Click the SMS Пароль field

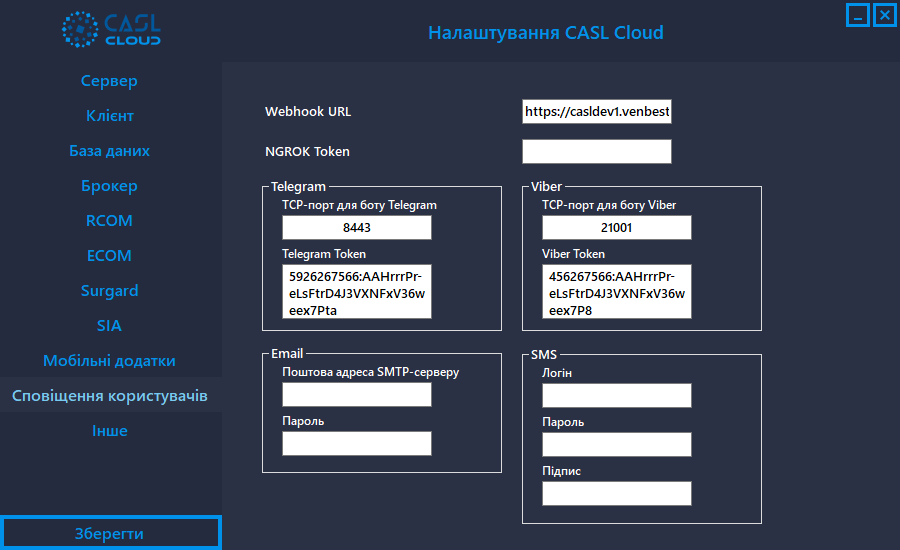tap(616, 444)
